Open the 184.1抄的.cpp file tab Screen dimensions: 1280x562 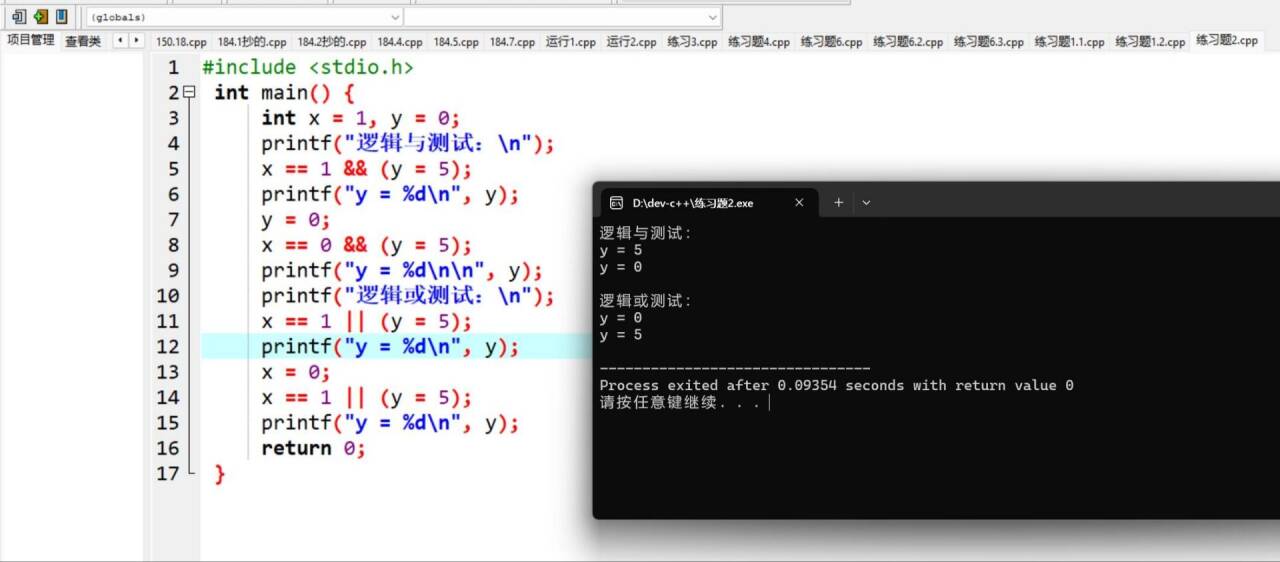point(252,42)
